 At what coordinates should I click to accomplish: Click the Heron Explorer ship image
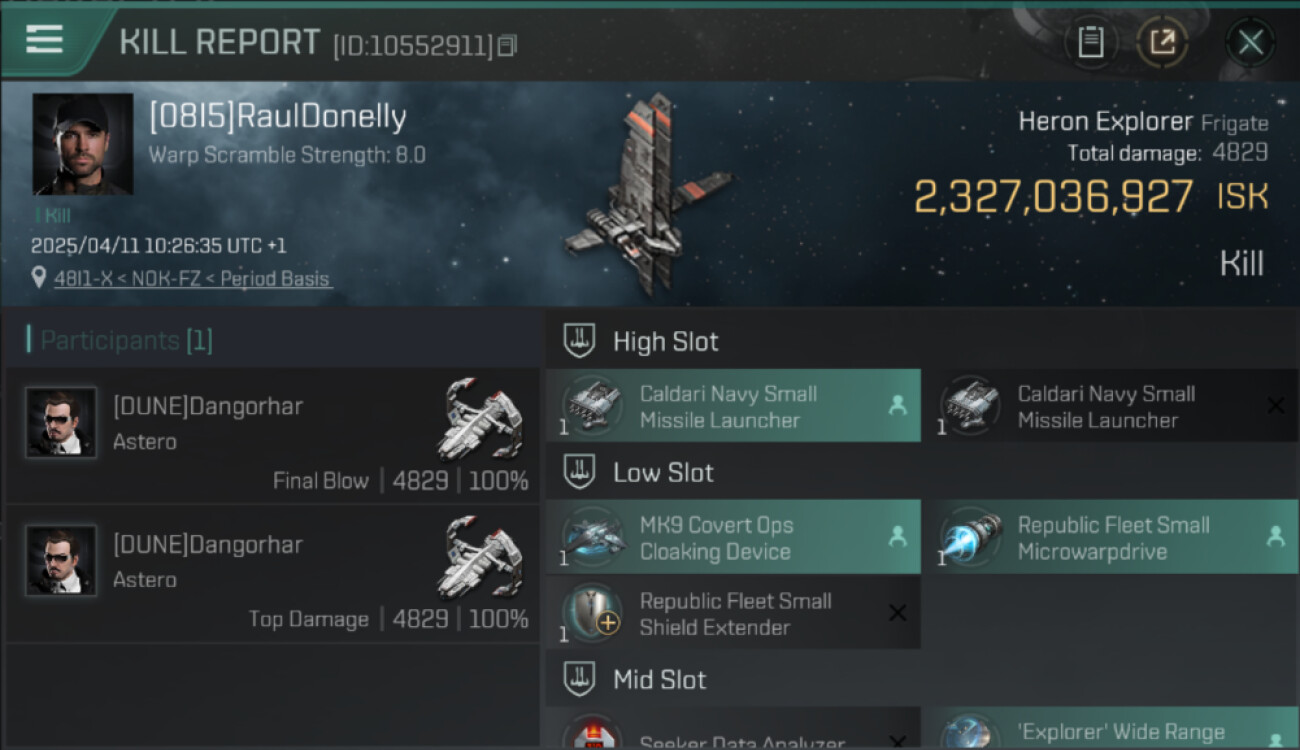click(648, 193)
